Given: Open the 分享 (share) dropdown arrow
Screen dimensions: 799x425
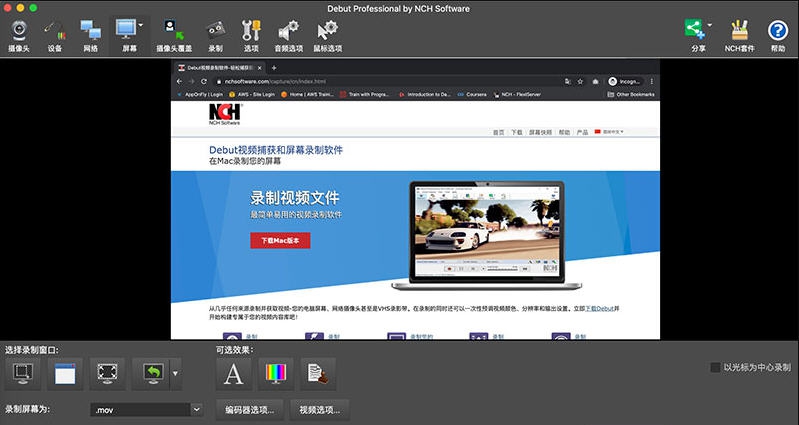Looking at the screenshot, I should 709,25.
